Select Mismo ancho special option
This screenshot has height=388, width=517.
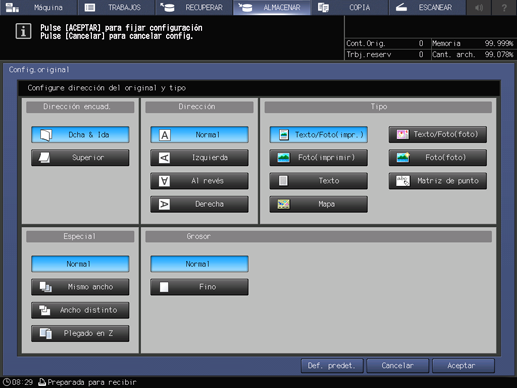pos(80,287)
